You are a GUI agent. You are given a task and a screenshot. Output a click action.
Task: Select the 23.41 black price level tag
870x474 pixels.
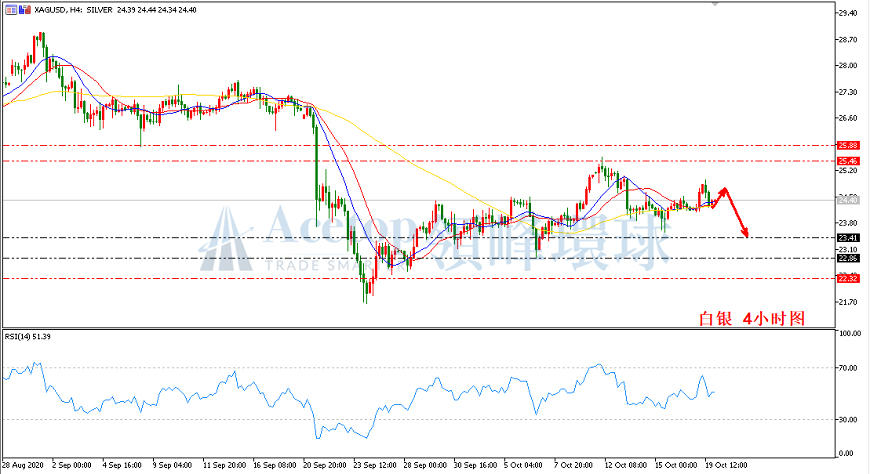point(848,238)
